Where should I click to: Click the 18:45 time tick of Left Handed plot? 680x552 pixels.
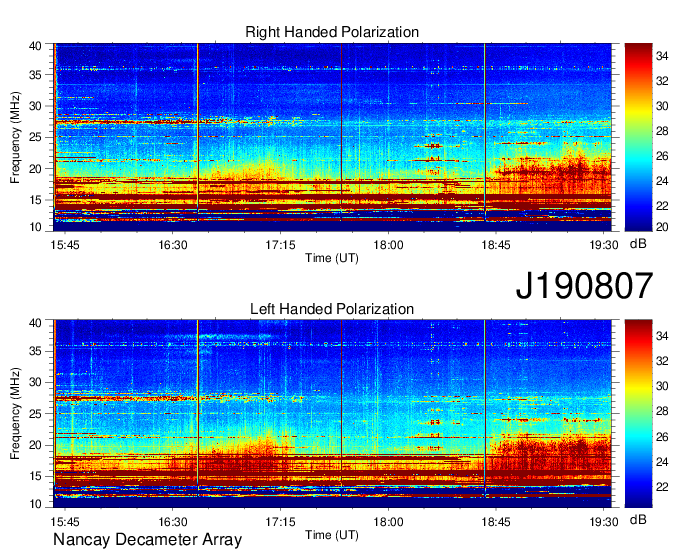[496, 522]
